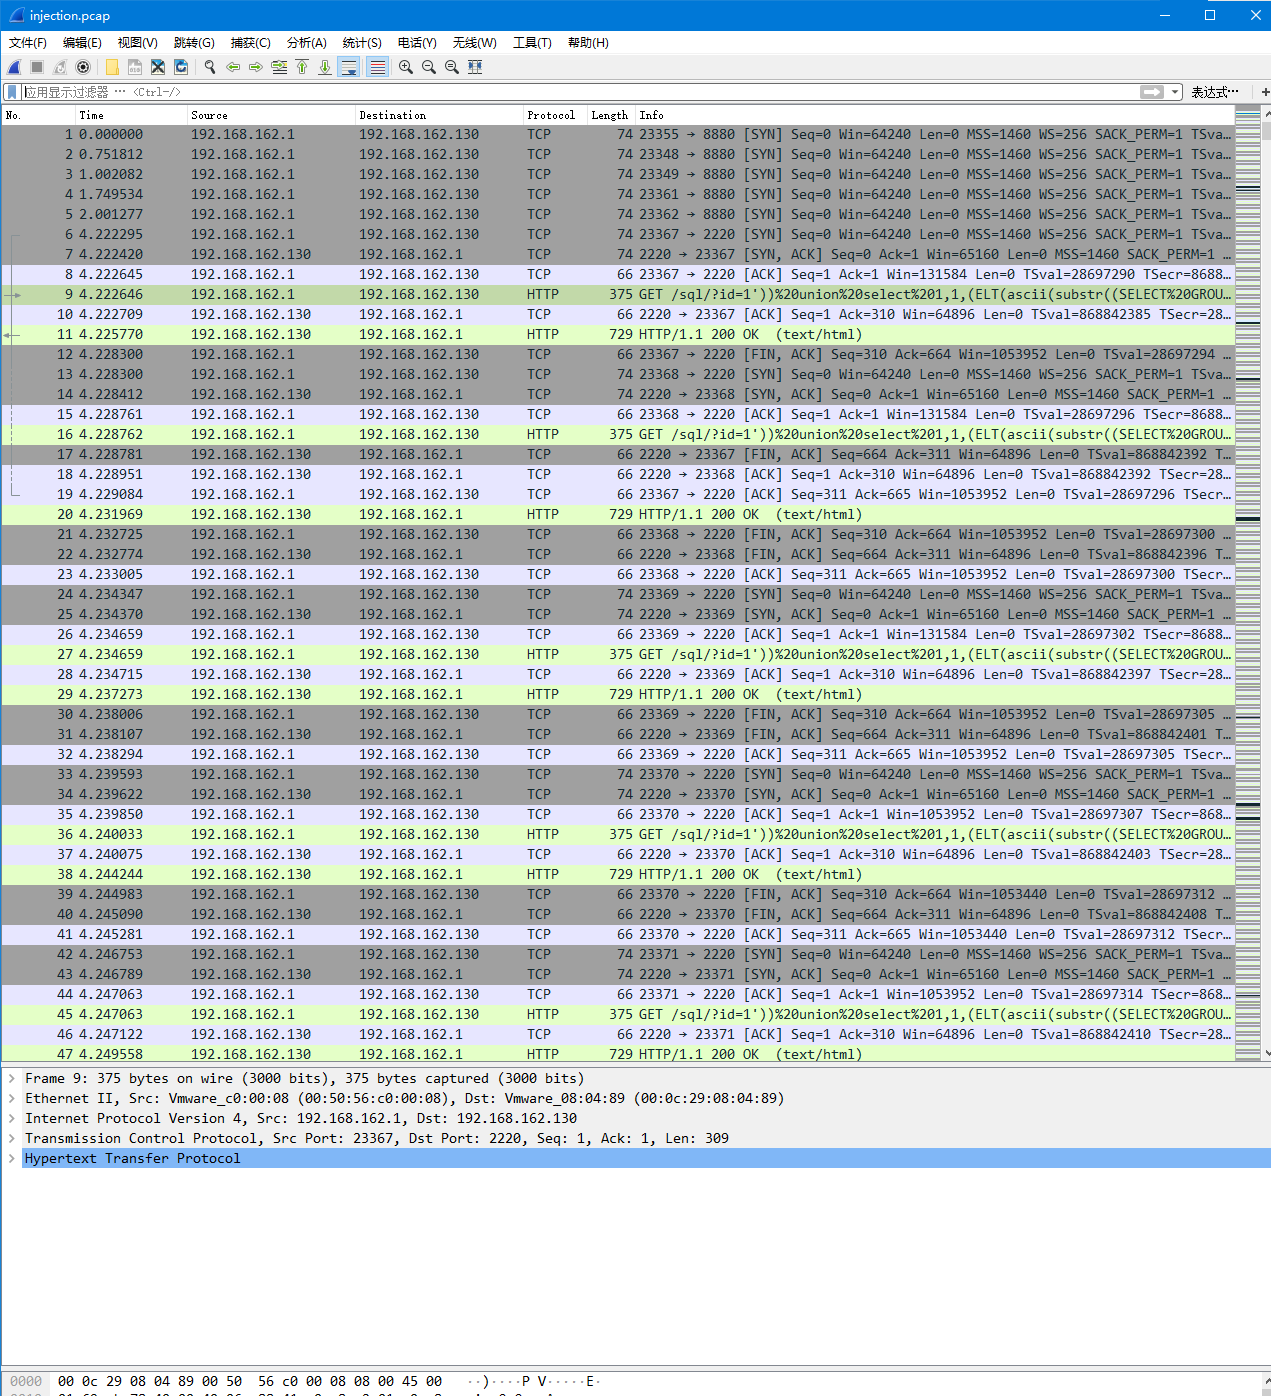1271x1396 pixels.
Task: Sort by the Time column header
Action: click(132, 115)
